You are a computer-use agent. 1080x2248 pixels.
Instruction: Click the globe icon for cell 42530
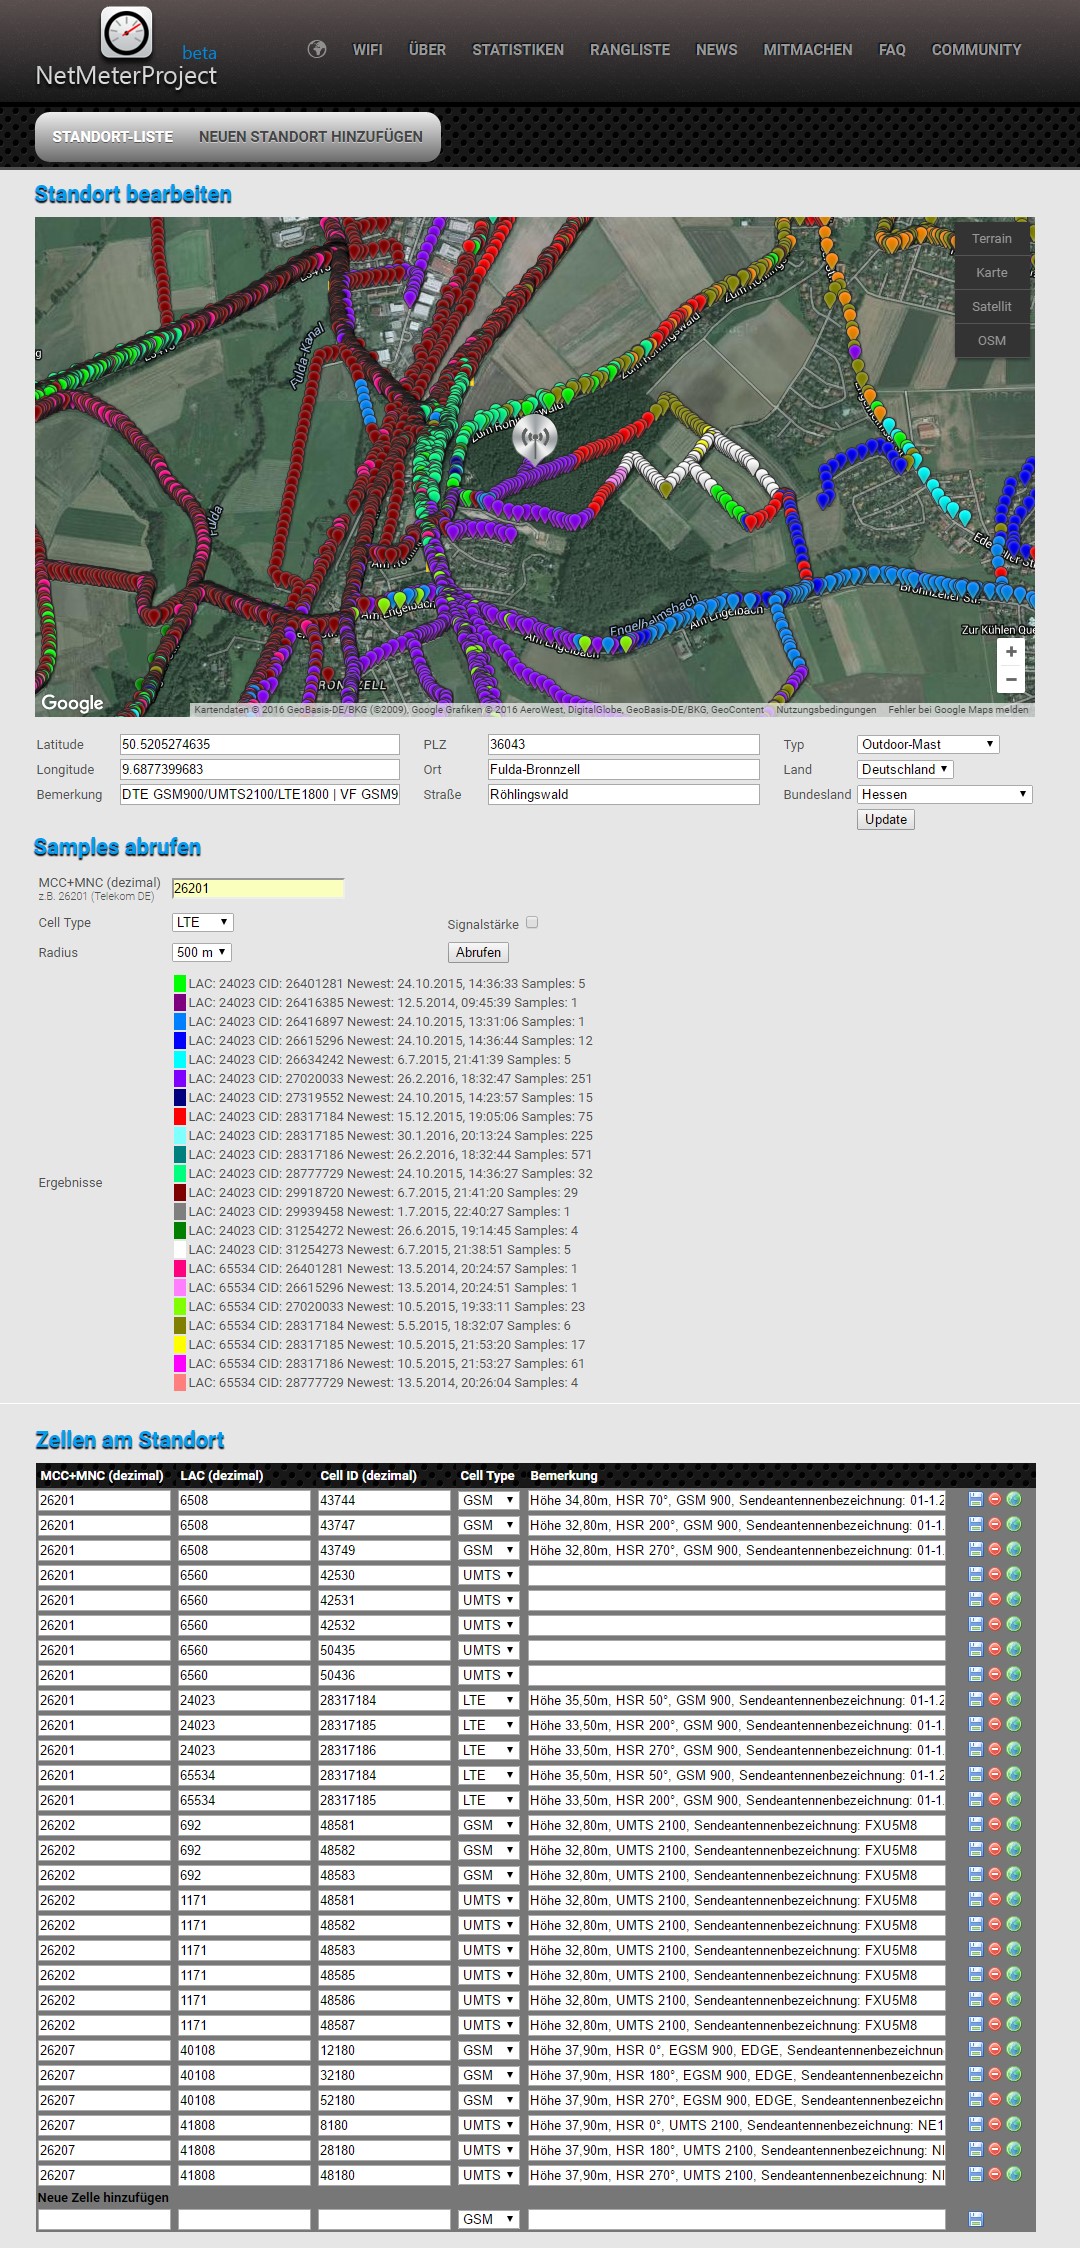coord(1014,1574)
